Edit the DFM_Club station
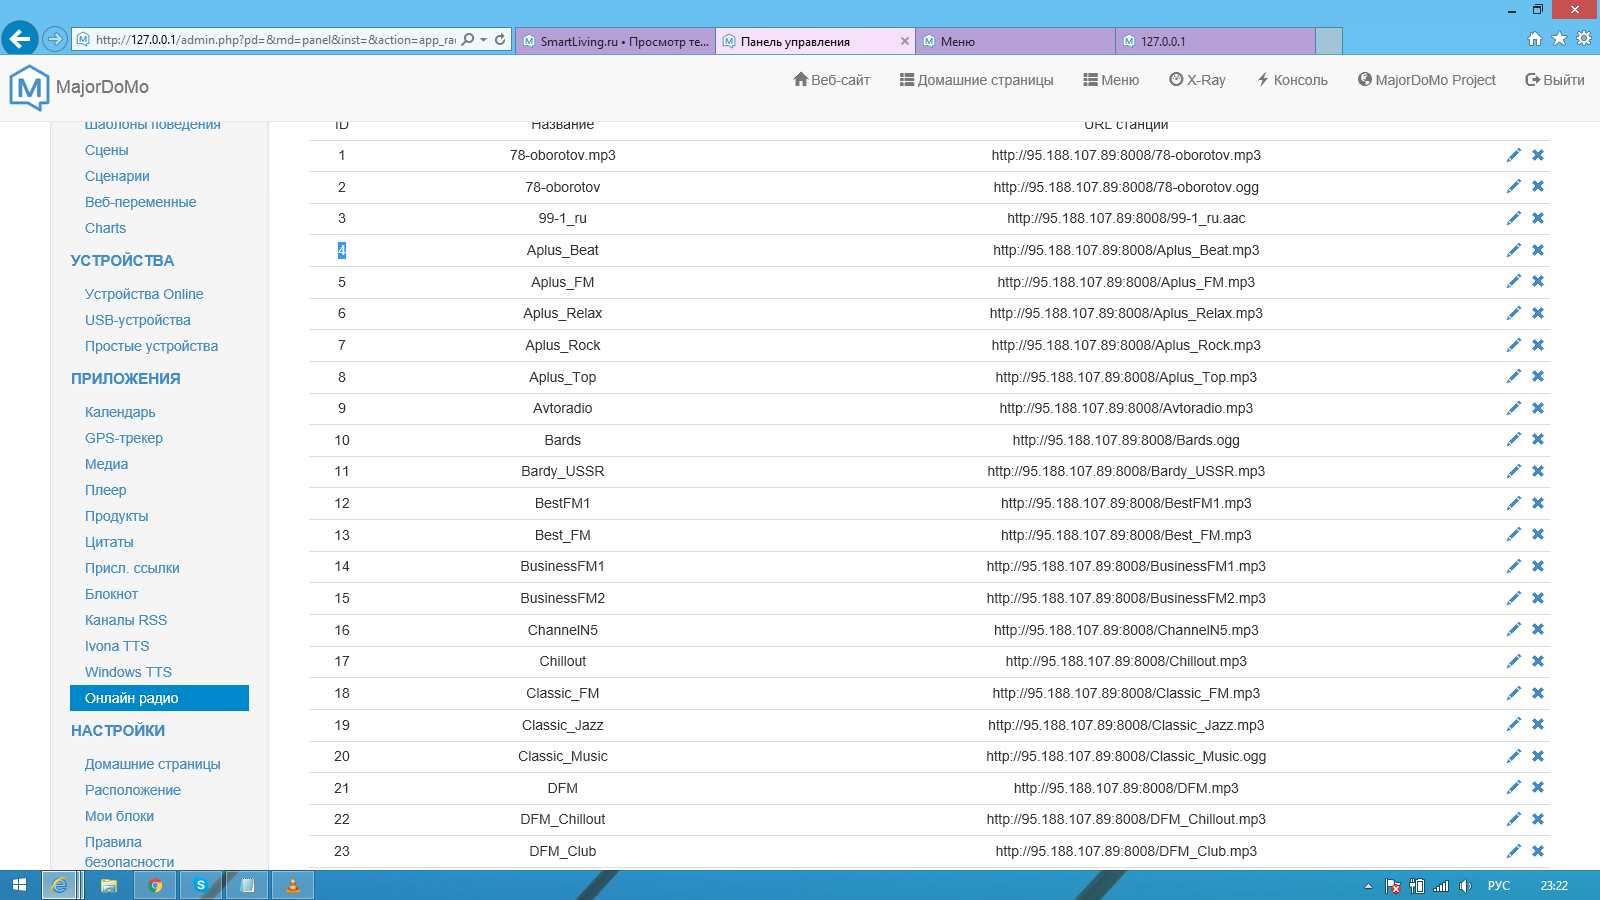 1514,851
